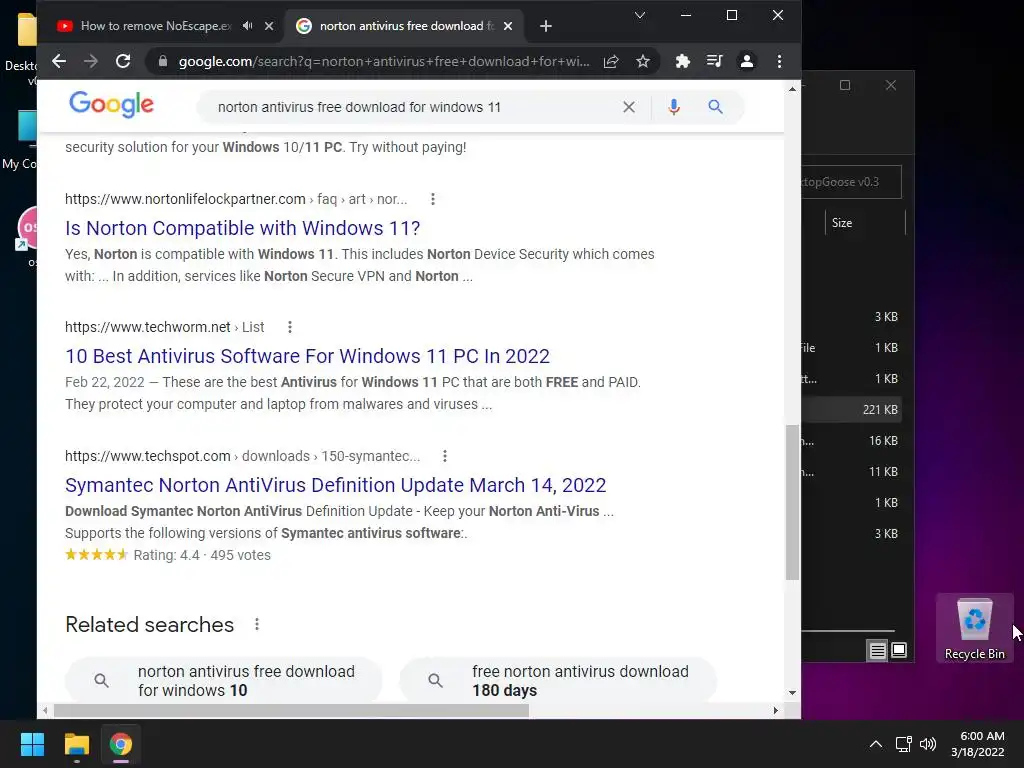
Task: Open Windows Start menu
Action: (x=32, y=744)
